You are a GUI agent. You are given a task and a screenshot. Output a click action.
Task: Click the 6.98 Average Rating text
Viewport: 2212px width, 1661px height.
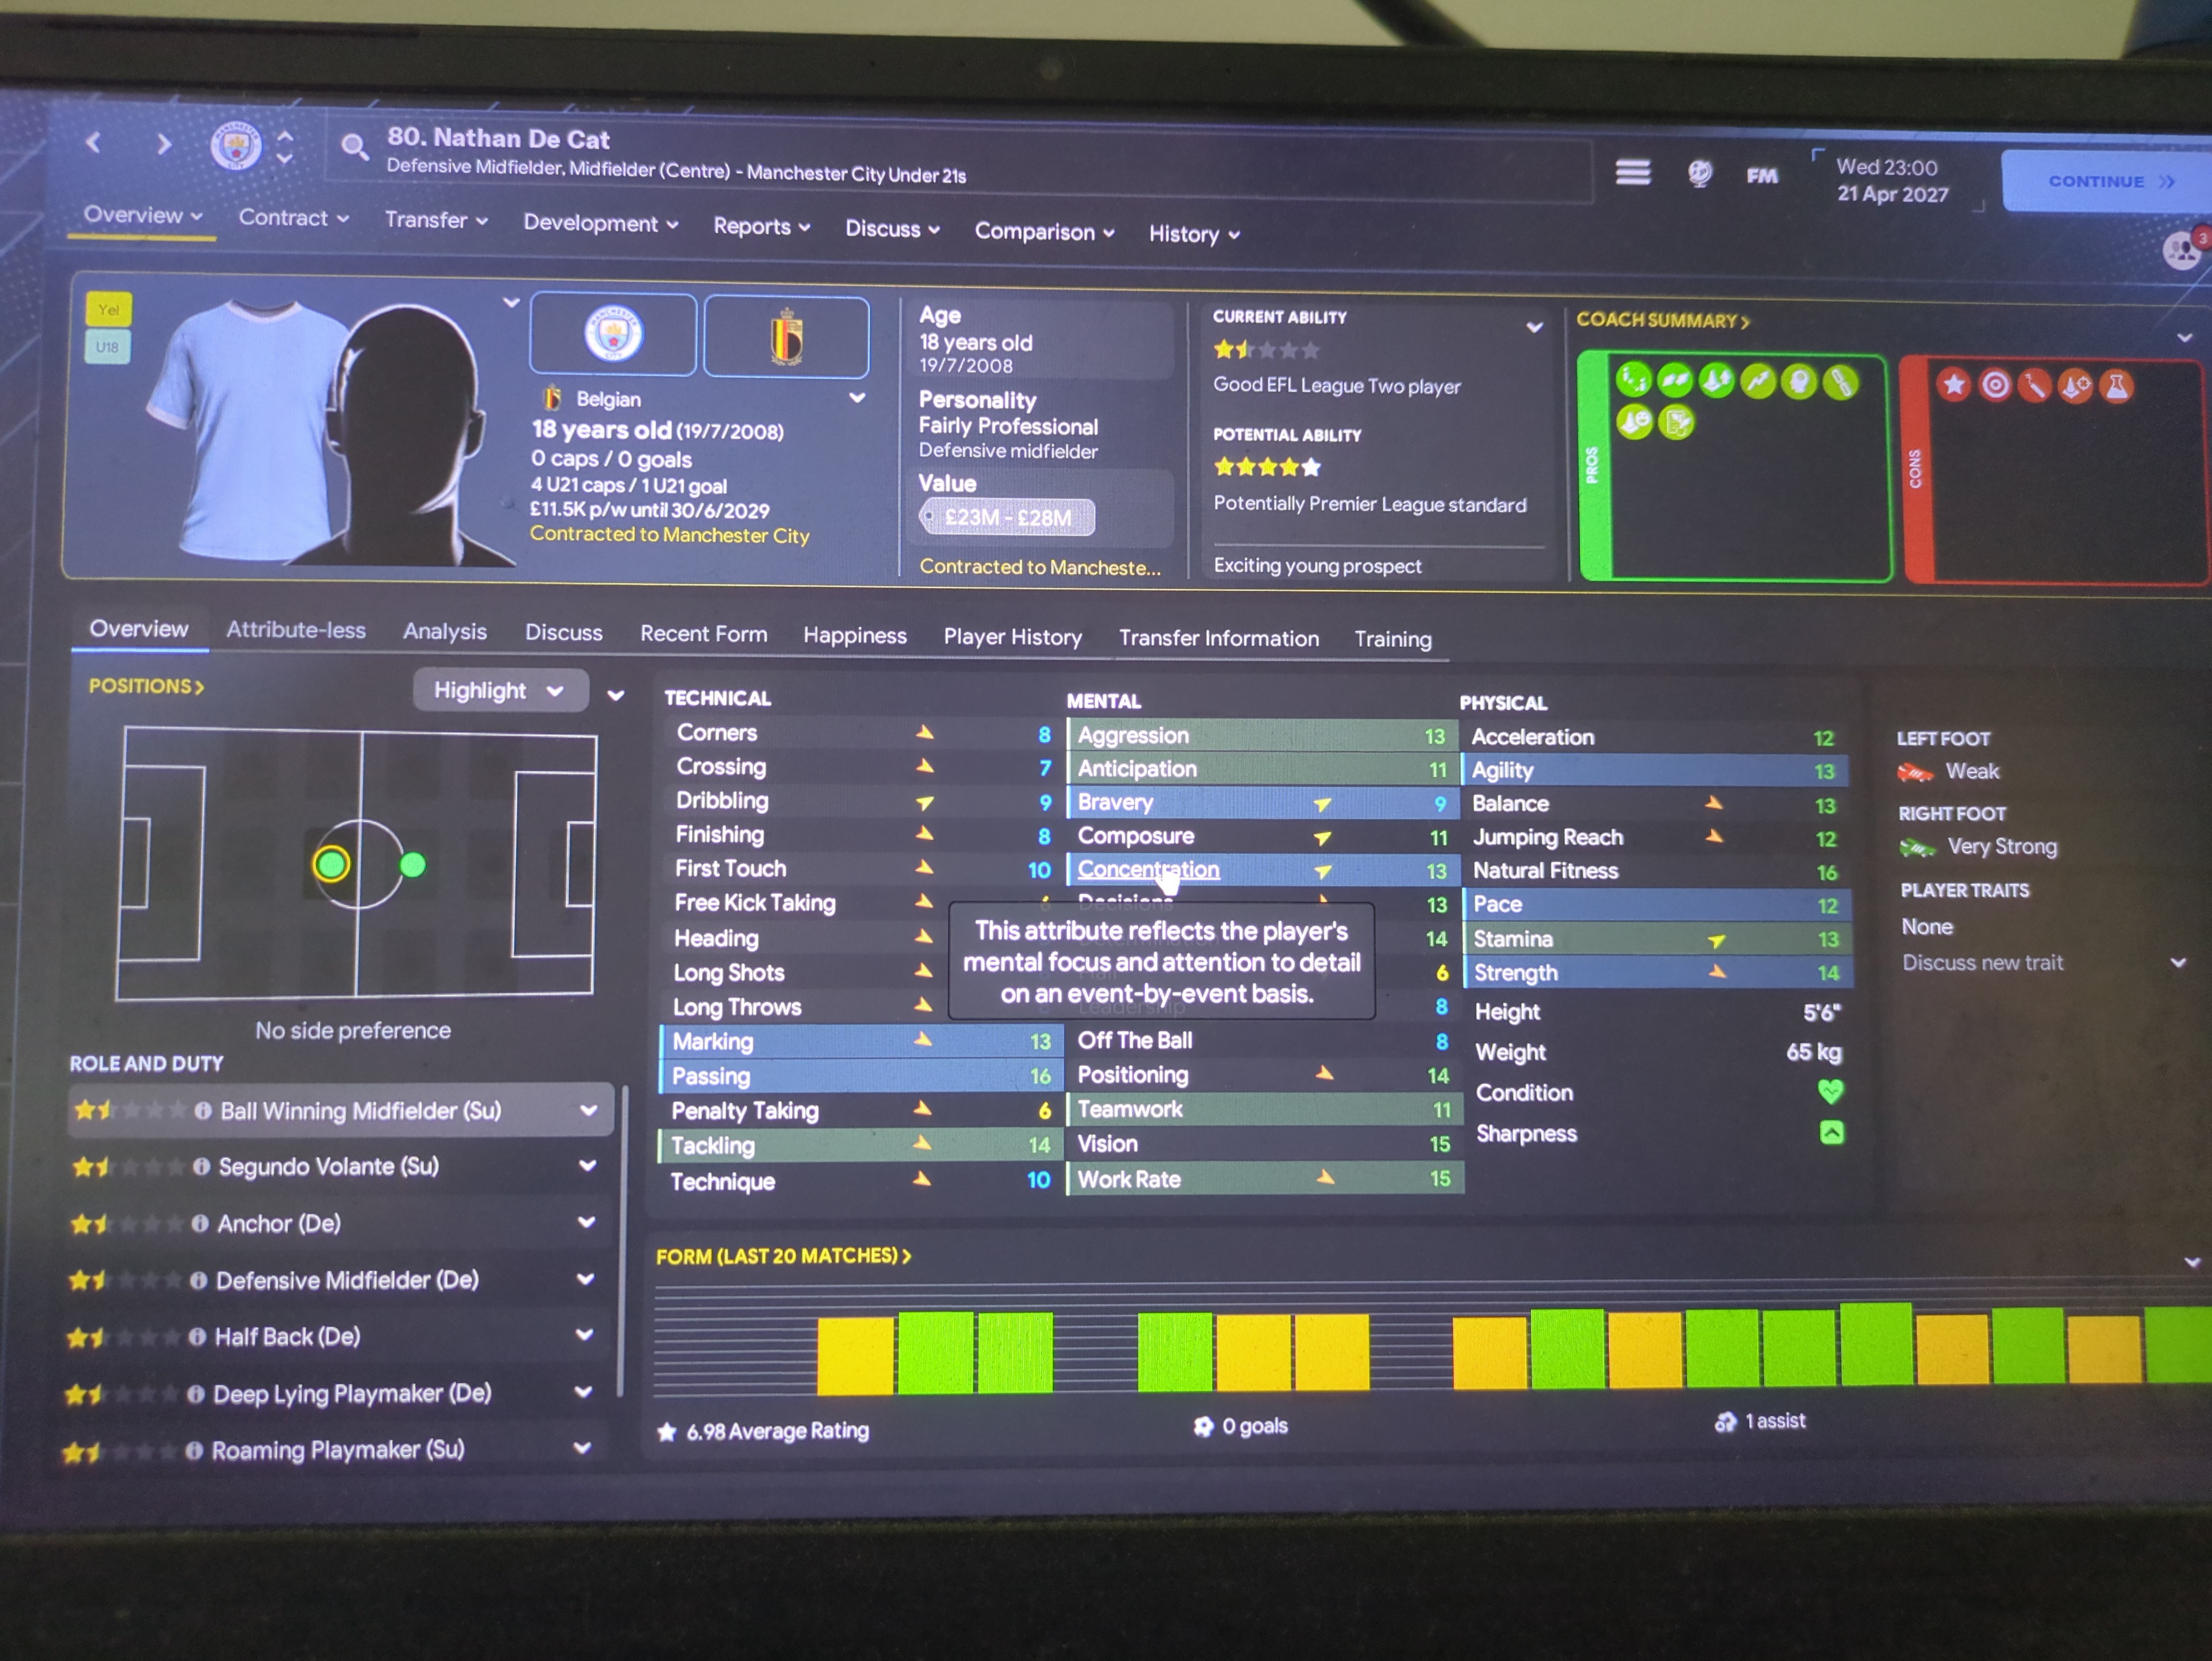tap(777, 1432)
